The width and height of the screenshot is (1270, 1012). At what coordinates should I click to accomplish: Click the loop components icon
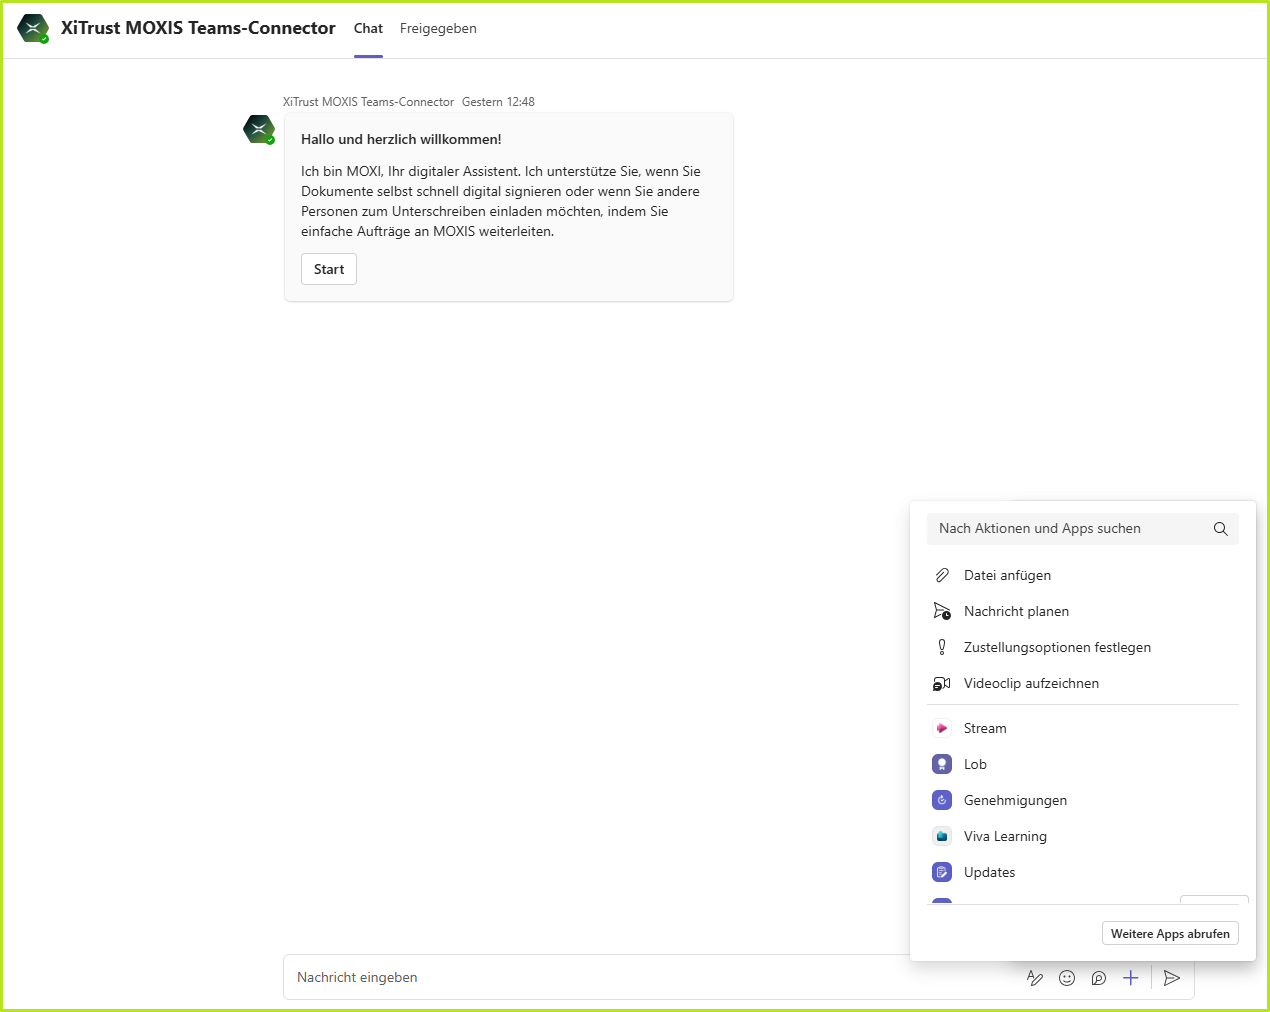point(1099,978)
